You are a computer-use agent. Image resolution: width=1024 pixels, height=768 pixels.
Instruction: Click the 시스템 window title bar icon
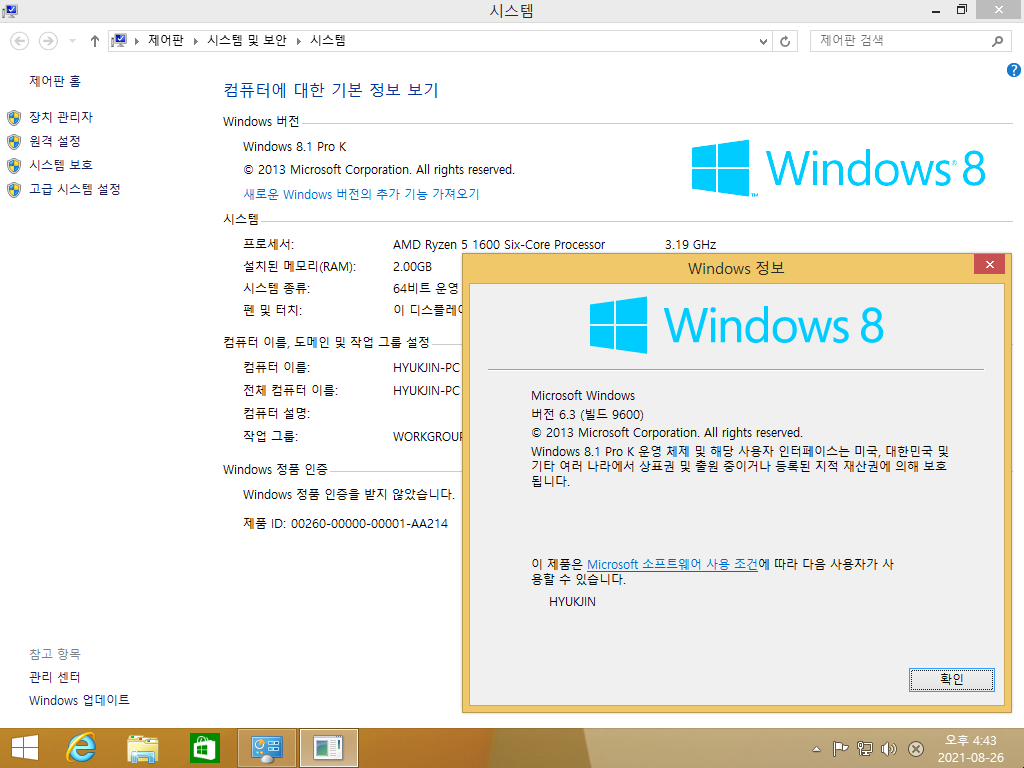click(10, 10)
